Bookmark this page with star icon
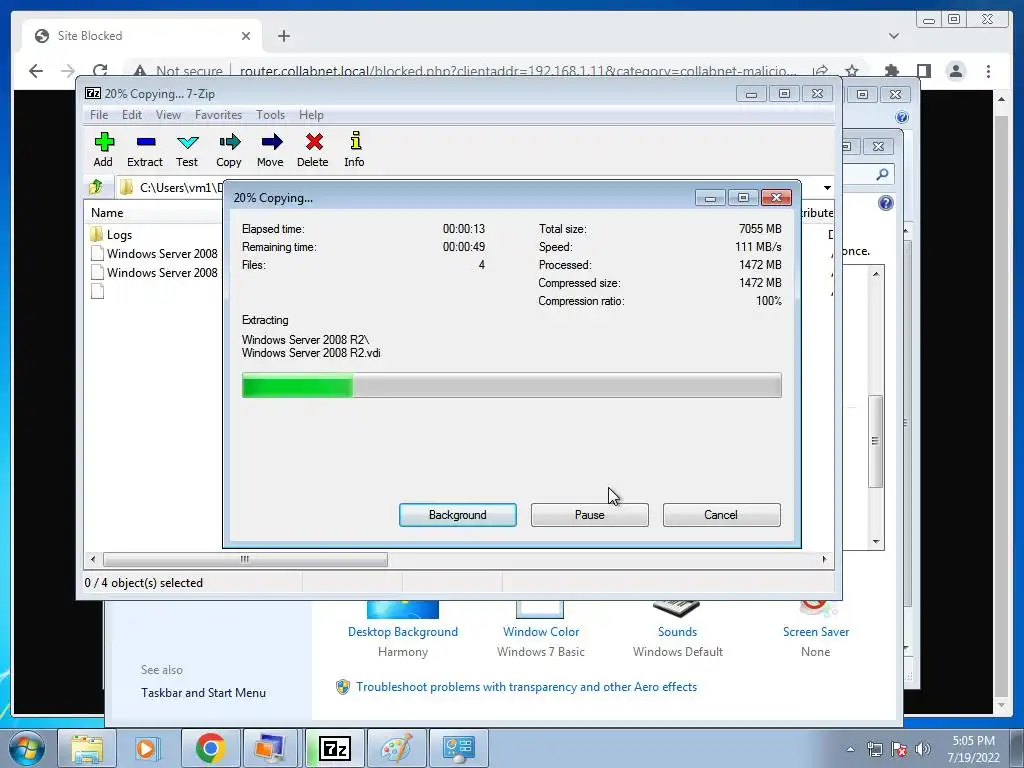Viewport: 1024px width, 768px height. [852, 71]
